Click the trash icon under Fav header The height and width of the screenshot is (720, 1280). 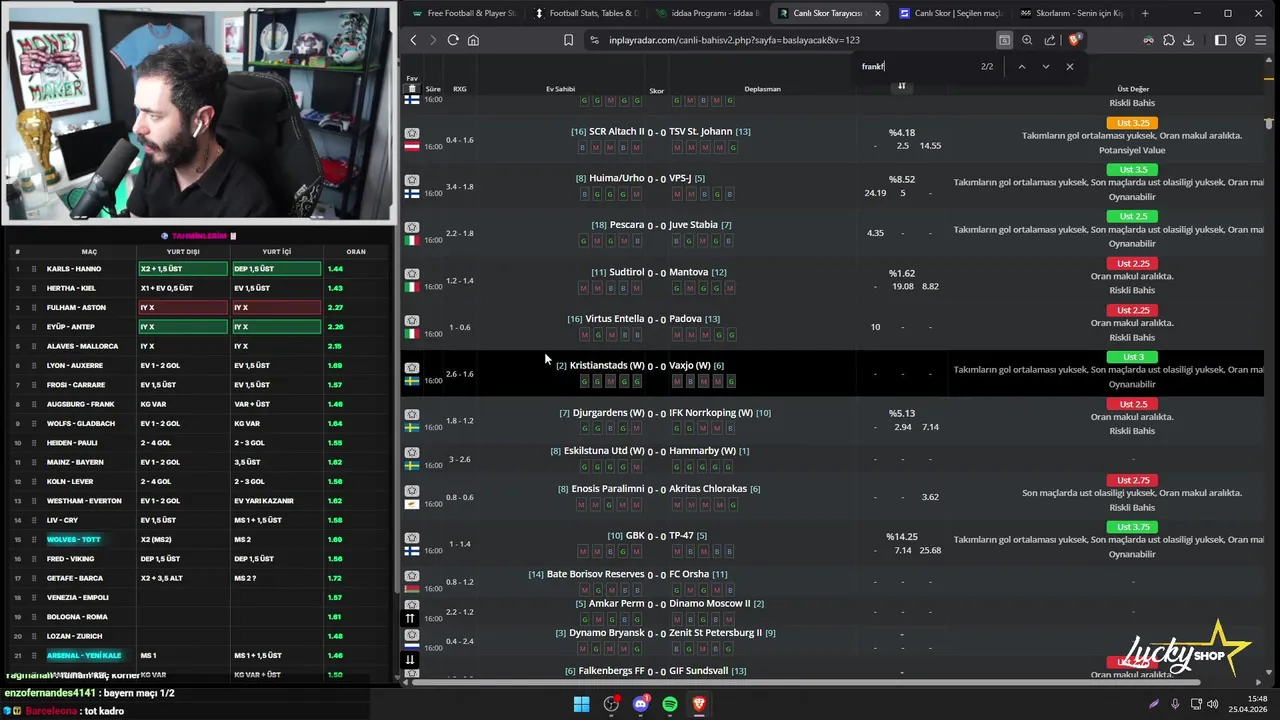tap(412, 89)
